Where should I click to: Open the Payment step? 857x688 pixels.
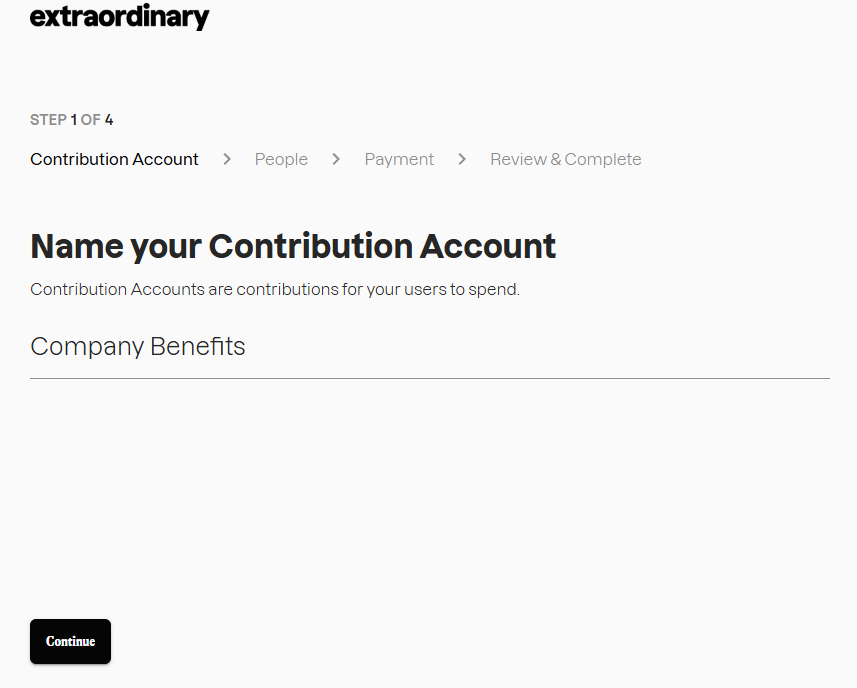(x=399, y=159)
